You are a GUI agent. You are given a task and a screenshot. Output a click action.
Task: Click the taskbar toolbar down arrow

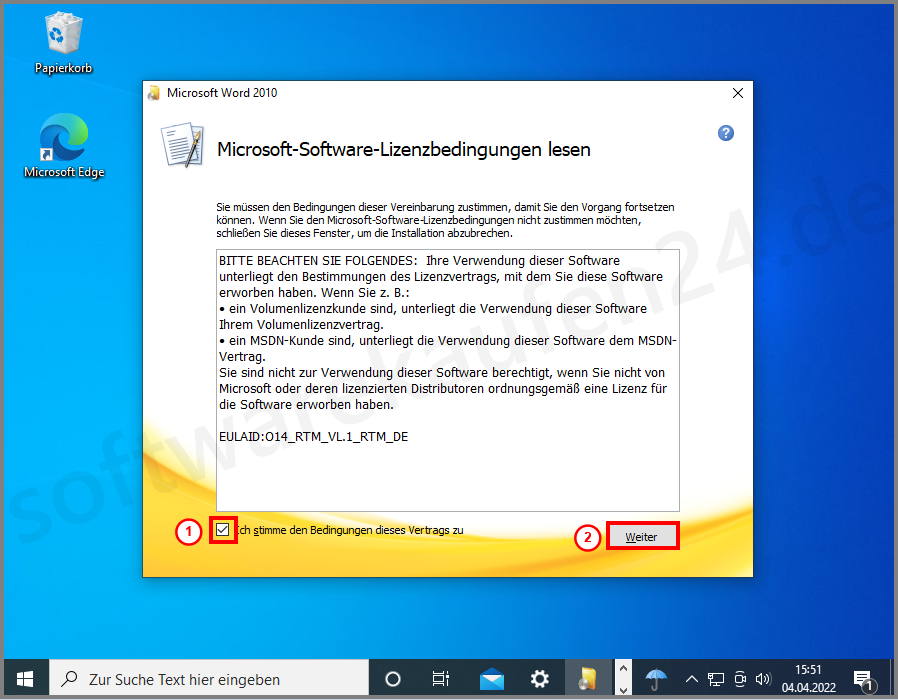623,690
